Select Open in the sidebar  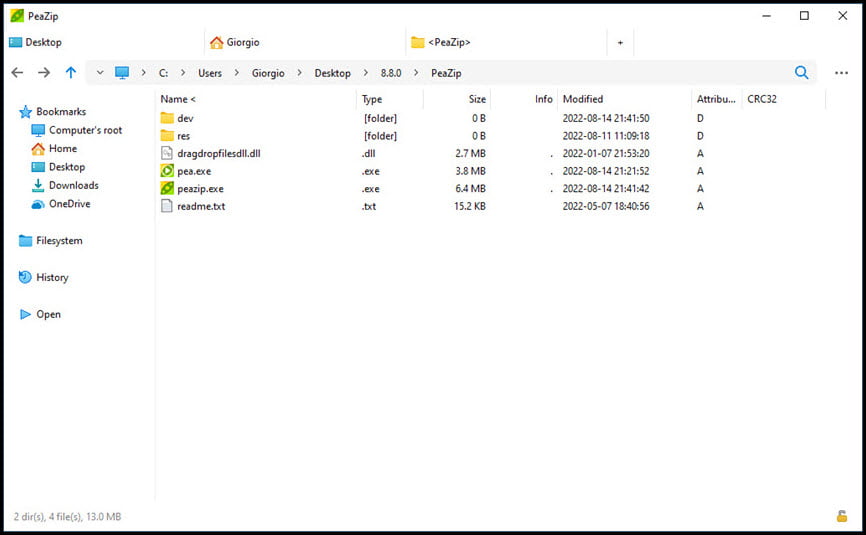point(48,314)
